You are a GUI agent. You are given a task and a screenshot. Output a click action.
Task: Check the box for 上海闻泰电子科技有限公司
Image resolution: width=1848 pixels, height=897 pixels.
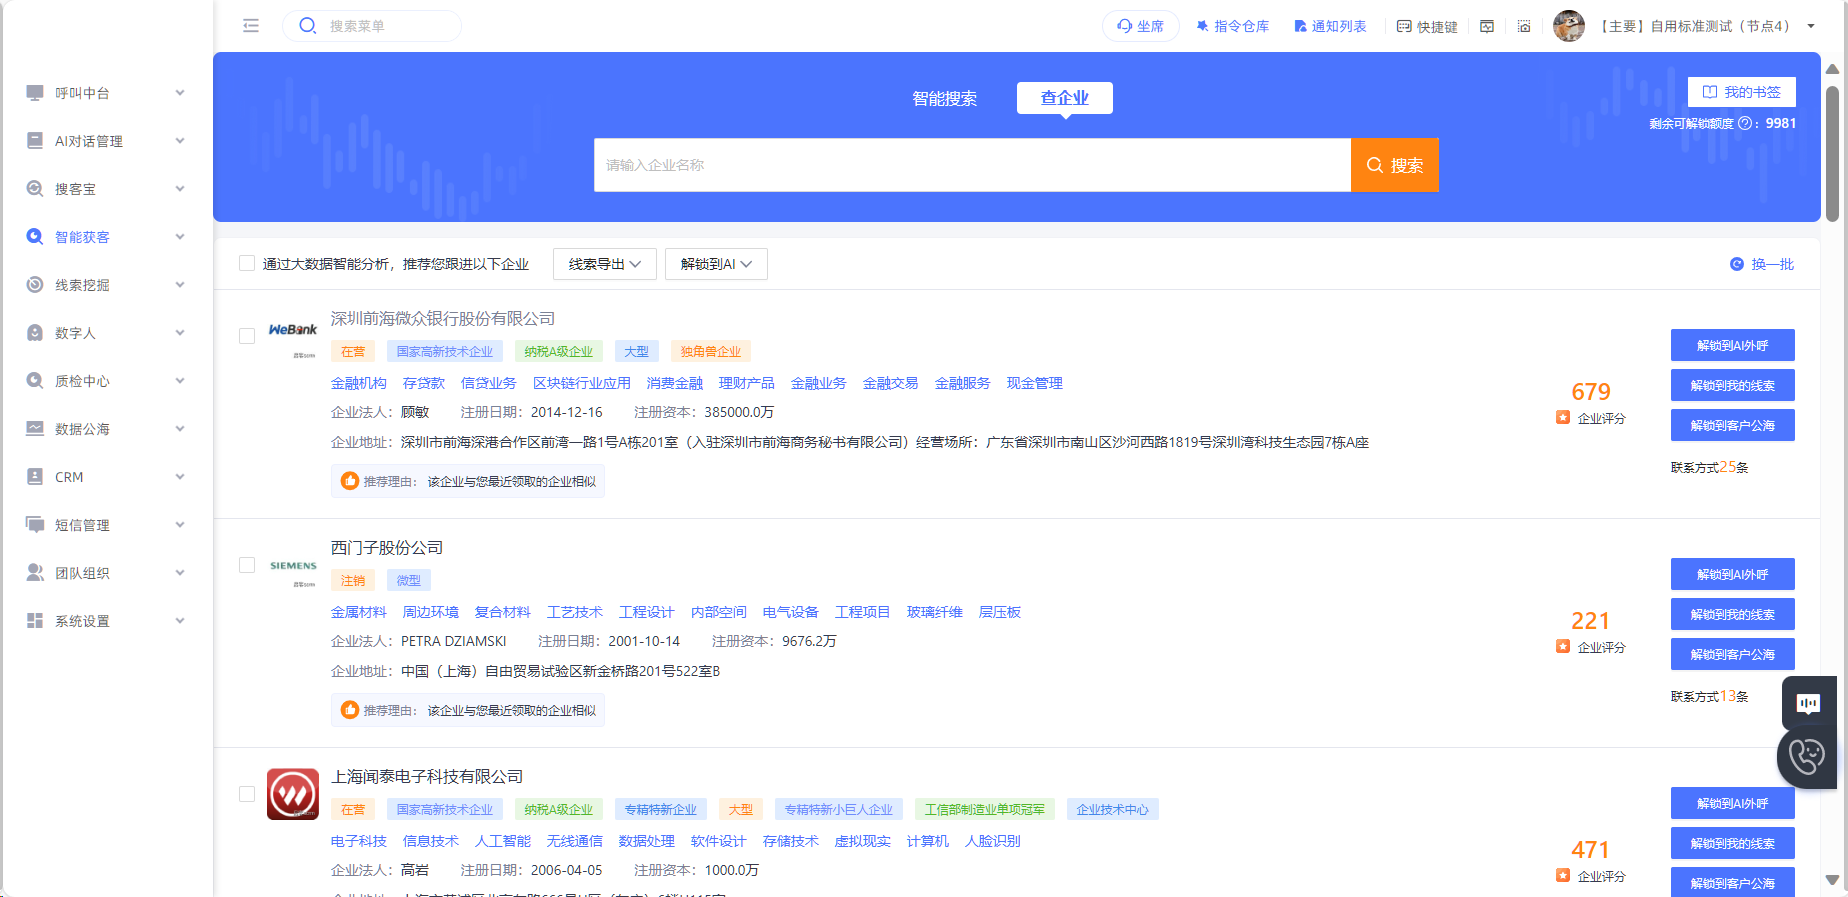[x=247, y=794]
